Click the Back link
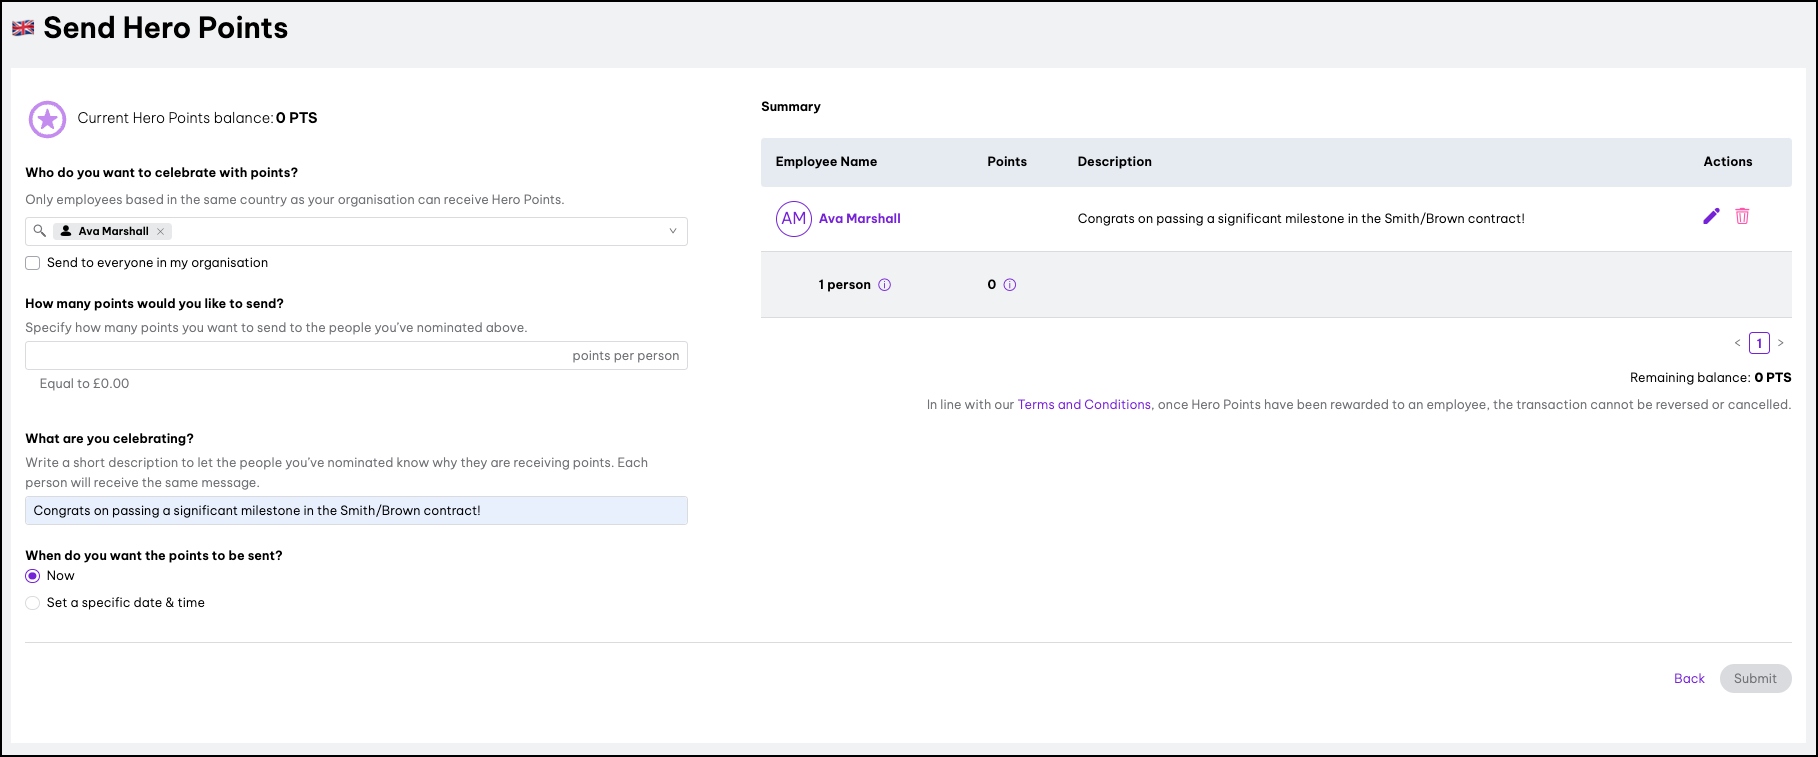This screenshot has height=757, width=1818. pos(1689,678)
